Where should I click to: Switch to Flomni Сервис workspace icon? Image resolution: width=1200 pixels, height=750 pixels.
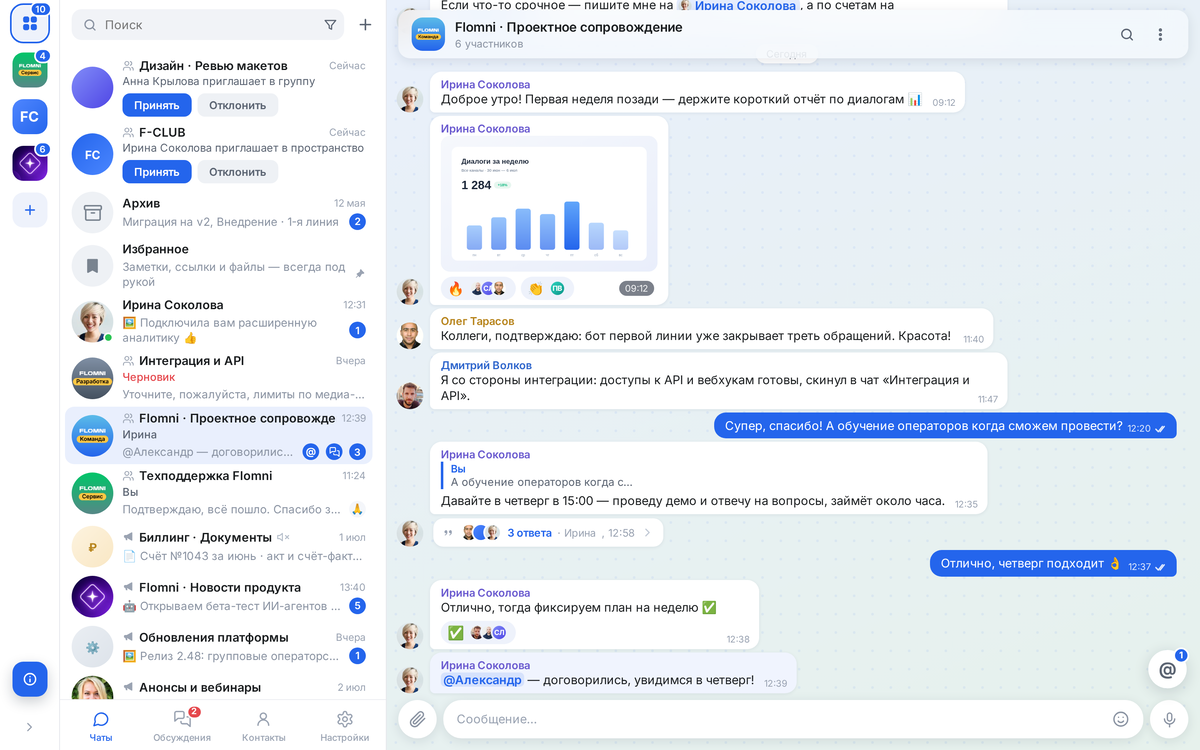pos(29,70)
